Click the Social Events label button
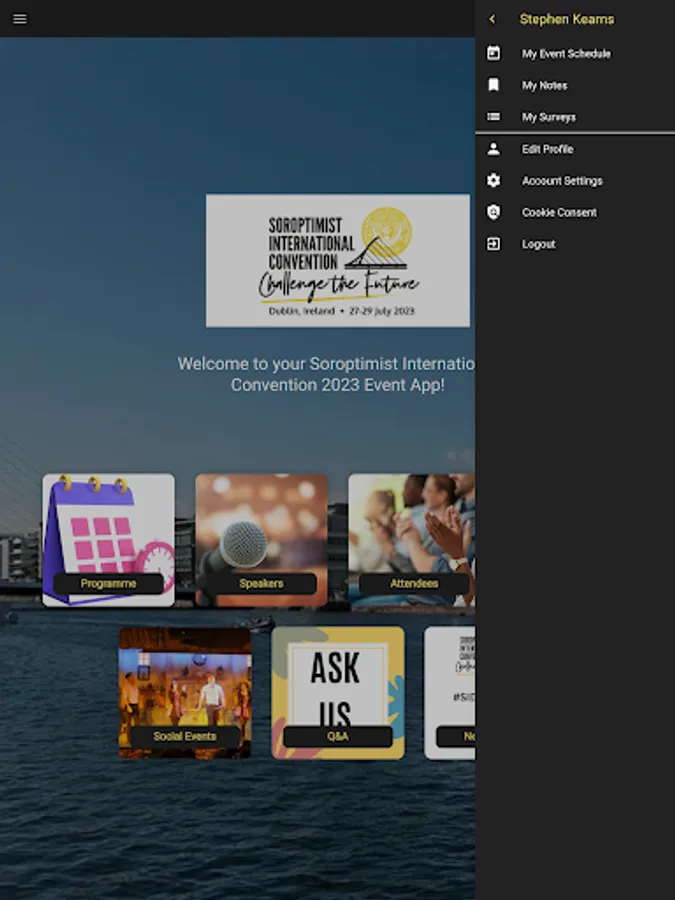 coord(185,736)
